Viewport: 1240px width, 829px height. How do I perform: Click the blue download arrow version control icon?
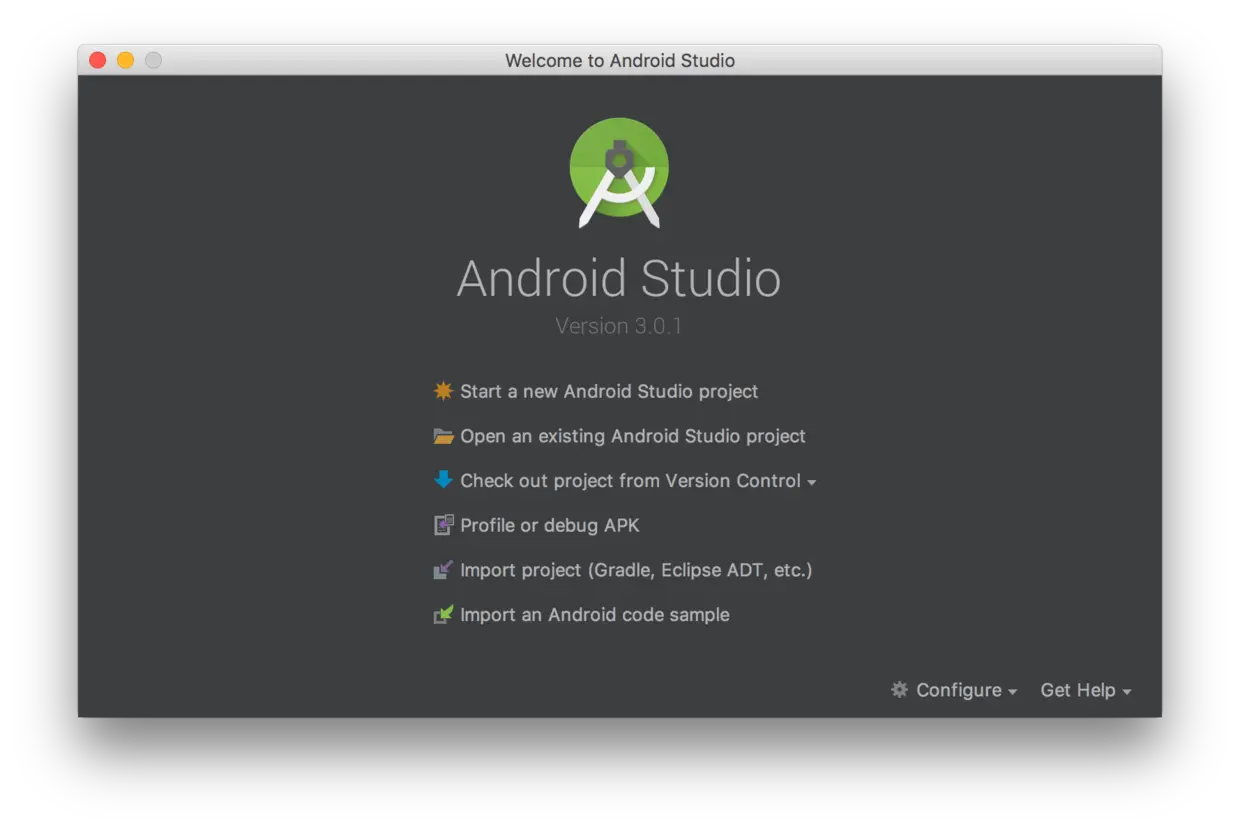(x=443, y=480)
